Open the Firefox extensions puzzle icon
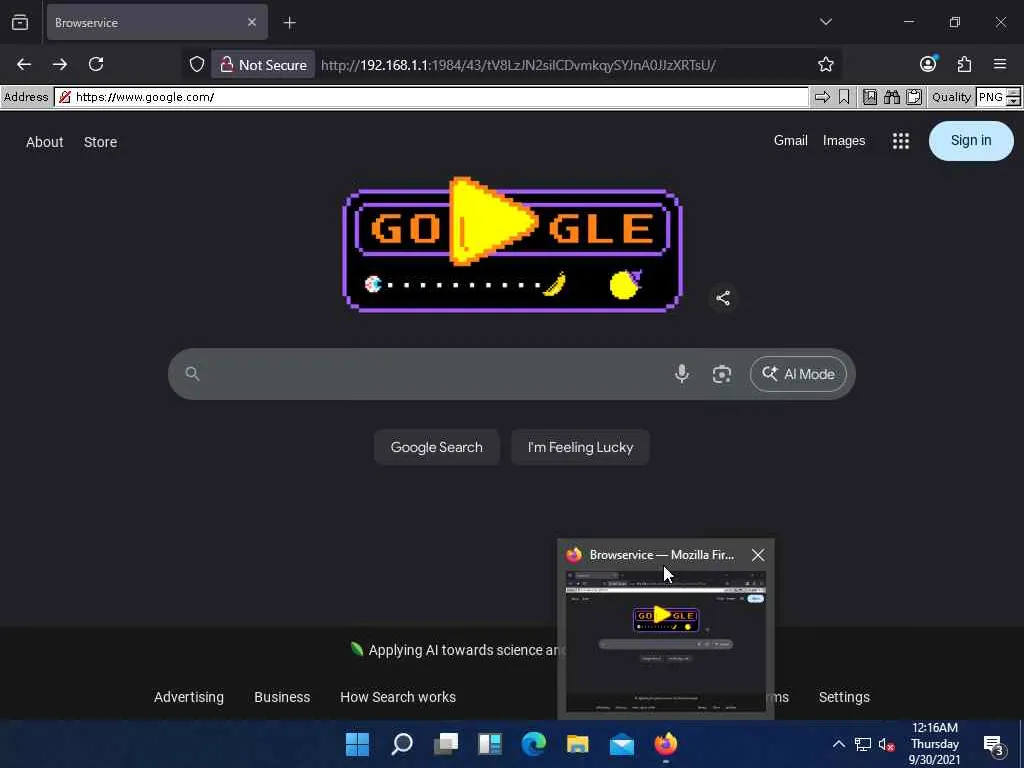Viewport: 1024px width, 768px height. pyautogui.click(x=964, y=64)
